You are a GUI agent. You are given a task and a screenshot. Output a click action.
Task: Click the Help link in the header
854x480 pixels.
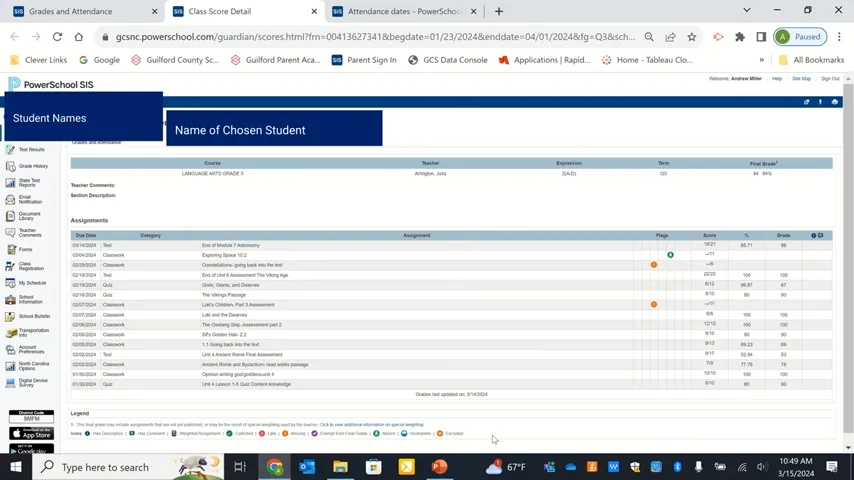[777, 78]
